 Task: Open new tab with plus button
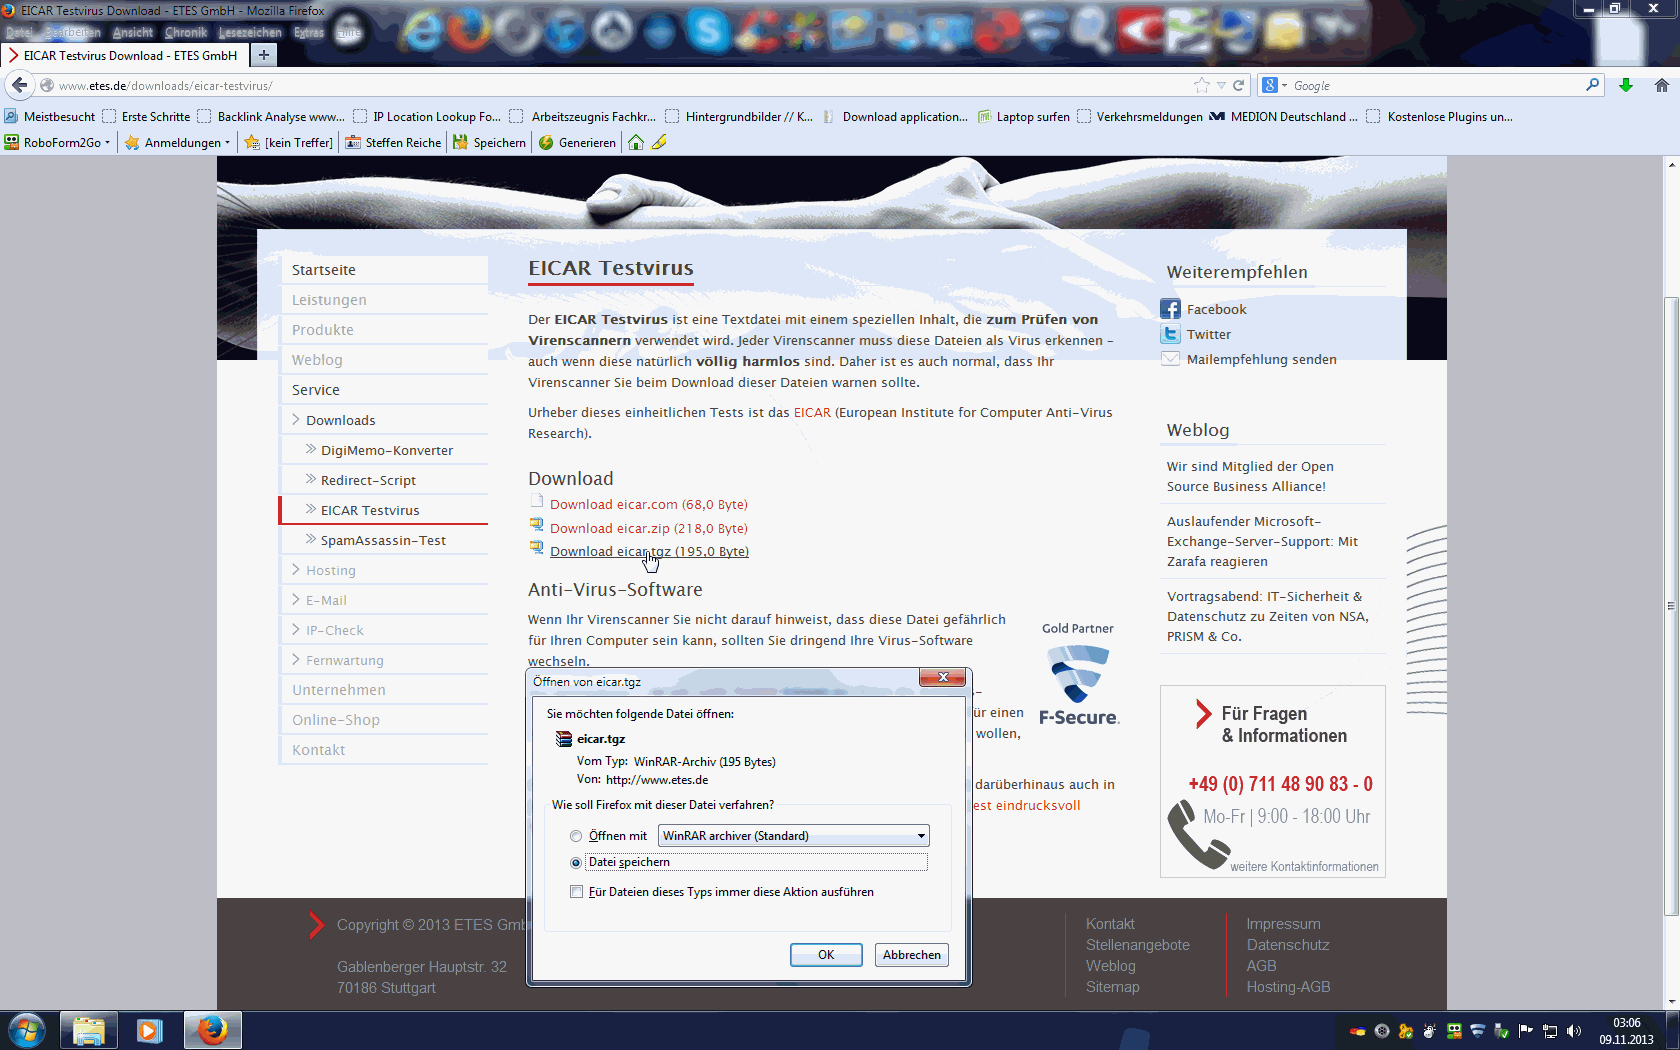pos(263,55)
